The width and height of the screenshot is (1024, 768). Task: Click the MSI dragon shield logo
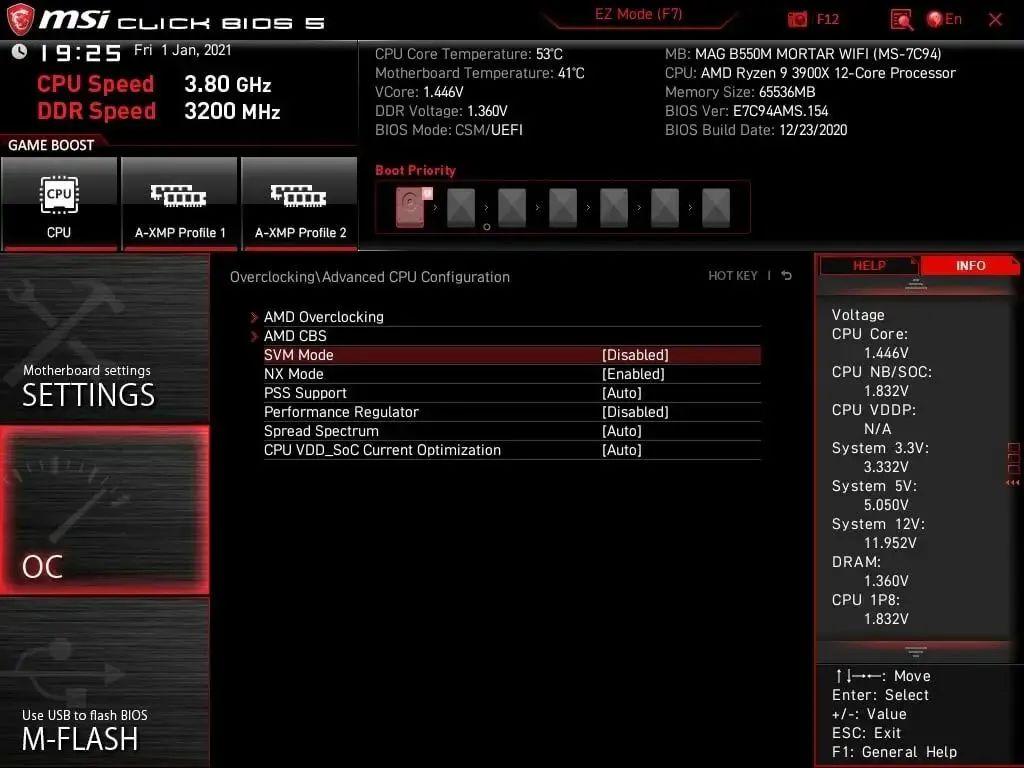pos(20,19)
